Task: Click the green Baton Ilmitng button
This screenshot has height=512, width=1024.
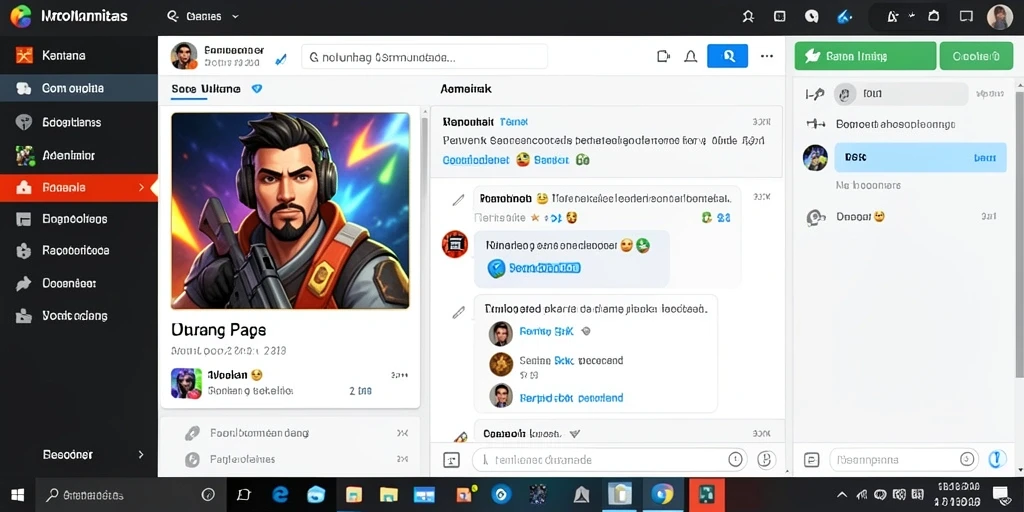Action: pos(865,56)
